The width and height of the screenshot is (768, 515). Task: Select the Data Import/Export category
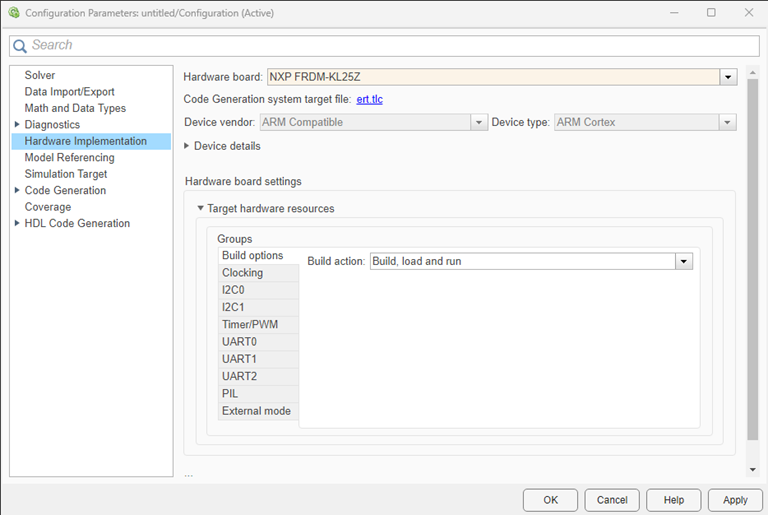tap(69, 92)
